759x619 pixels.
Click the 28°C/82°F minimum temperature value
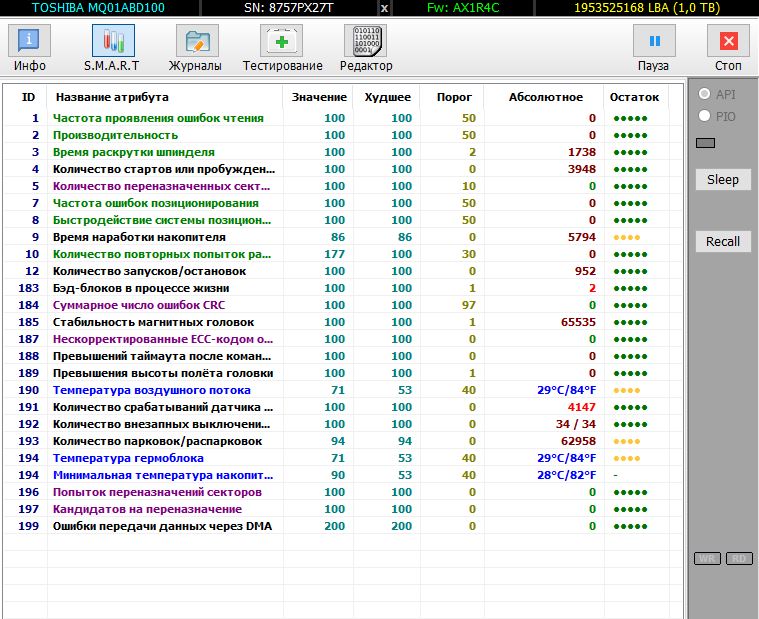(567, 475)
